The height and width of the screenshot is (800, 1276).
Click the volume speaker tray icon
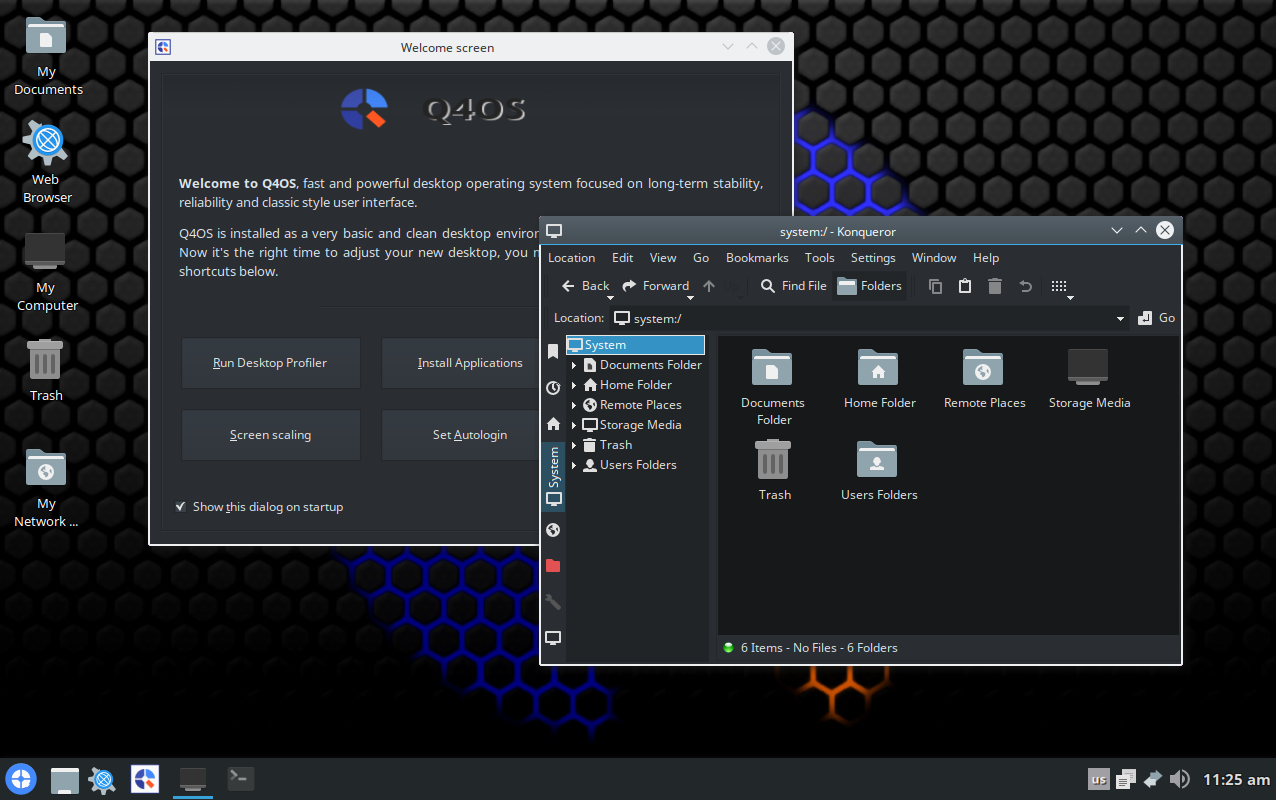(1179, 779)
